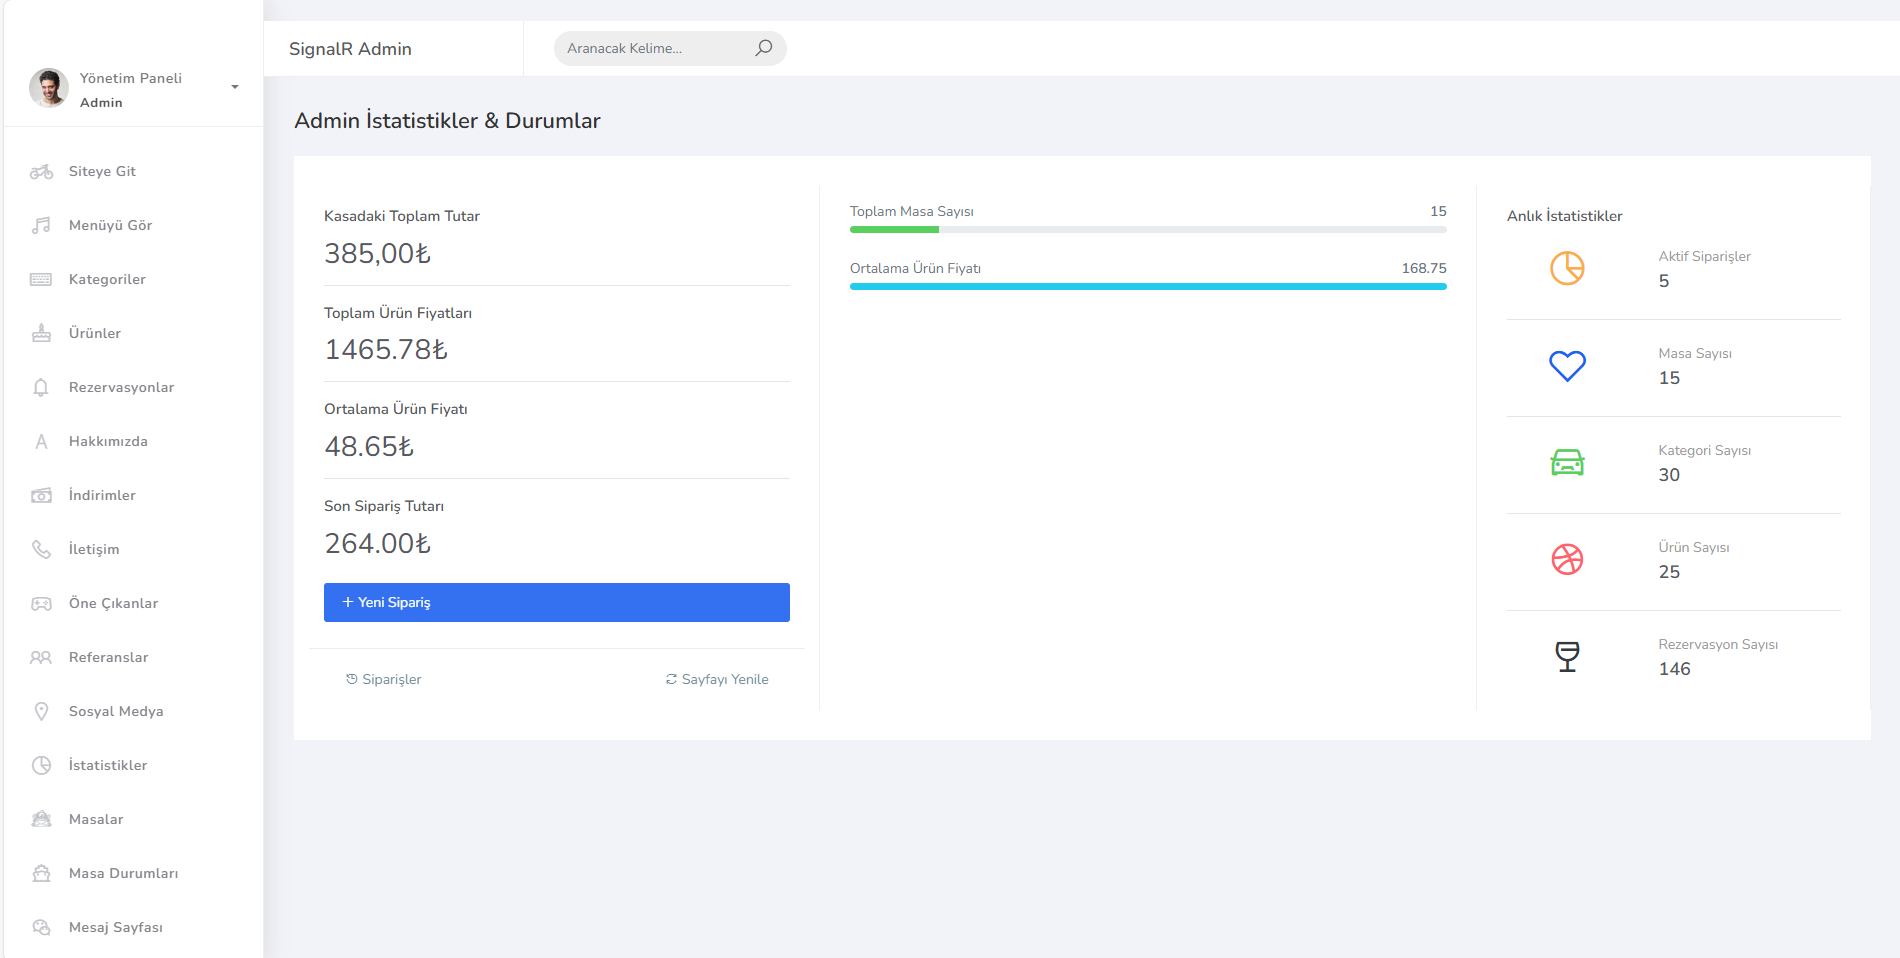Focus the Aranacak Kelime search field
This screenshot has width=1900, height=958.
[x=650, y=49]
